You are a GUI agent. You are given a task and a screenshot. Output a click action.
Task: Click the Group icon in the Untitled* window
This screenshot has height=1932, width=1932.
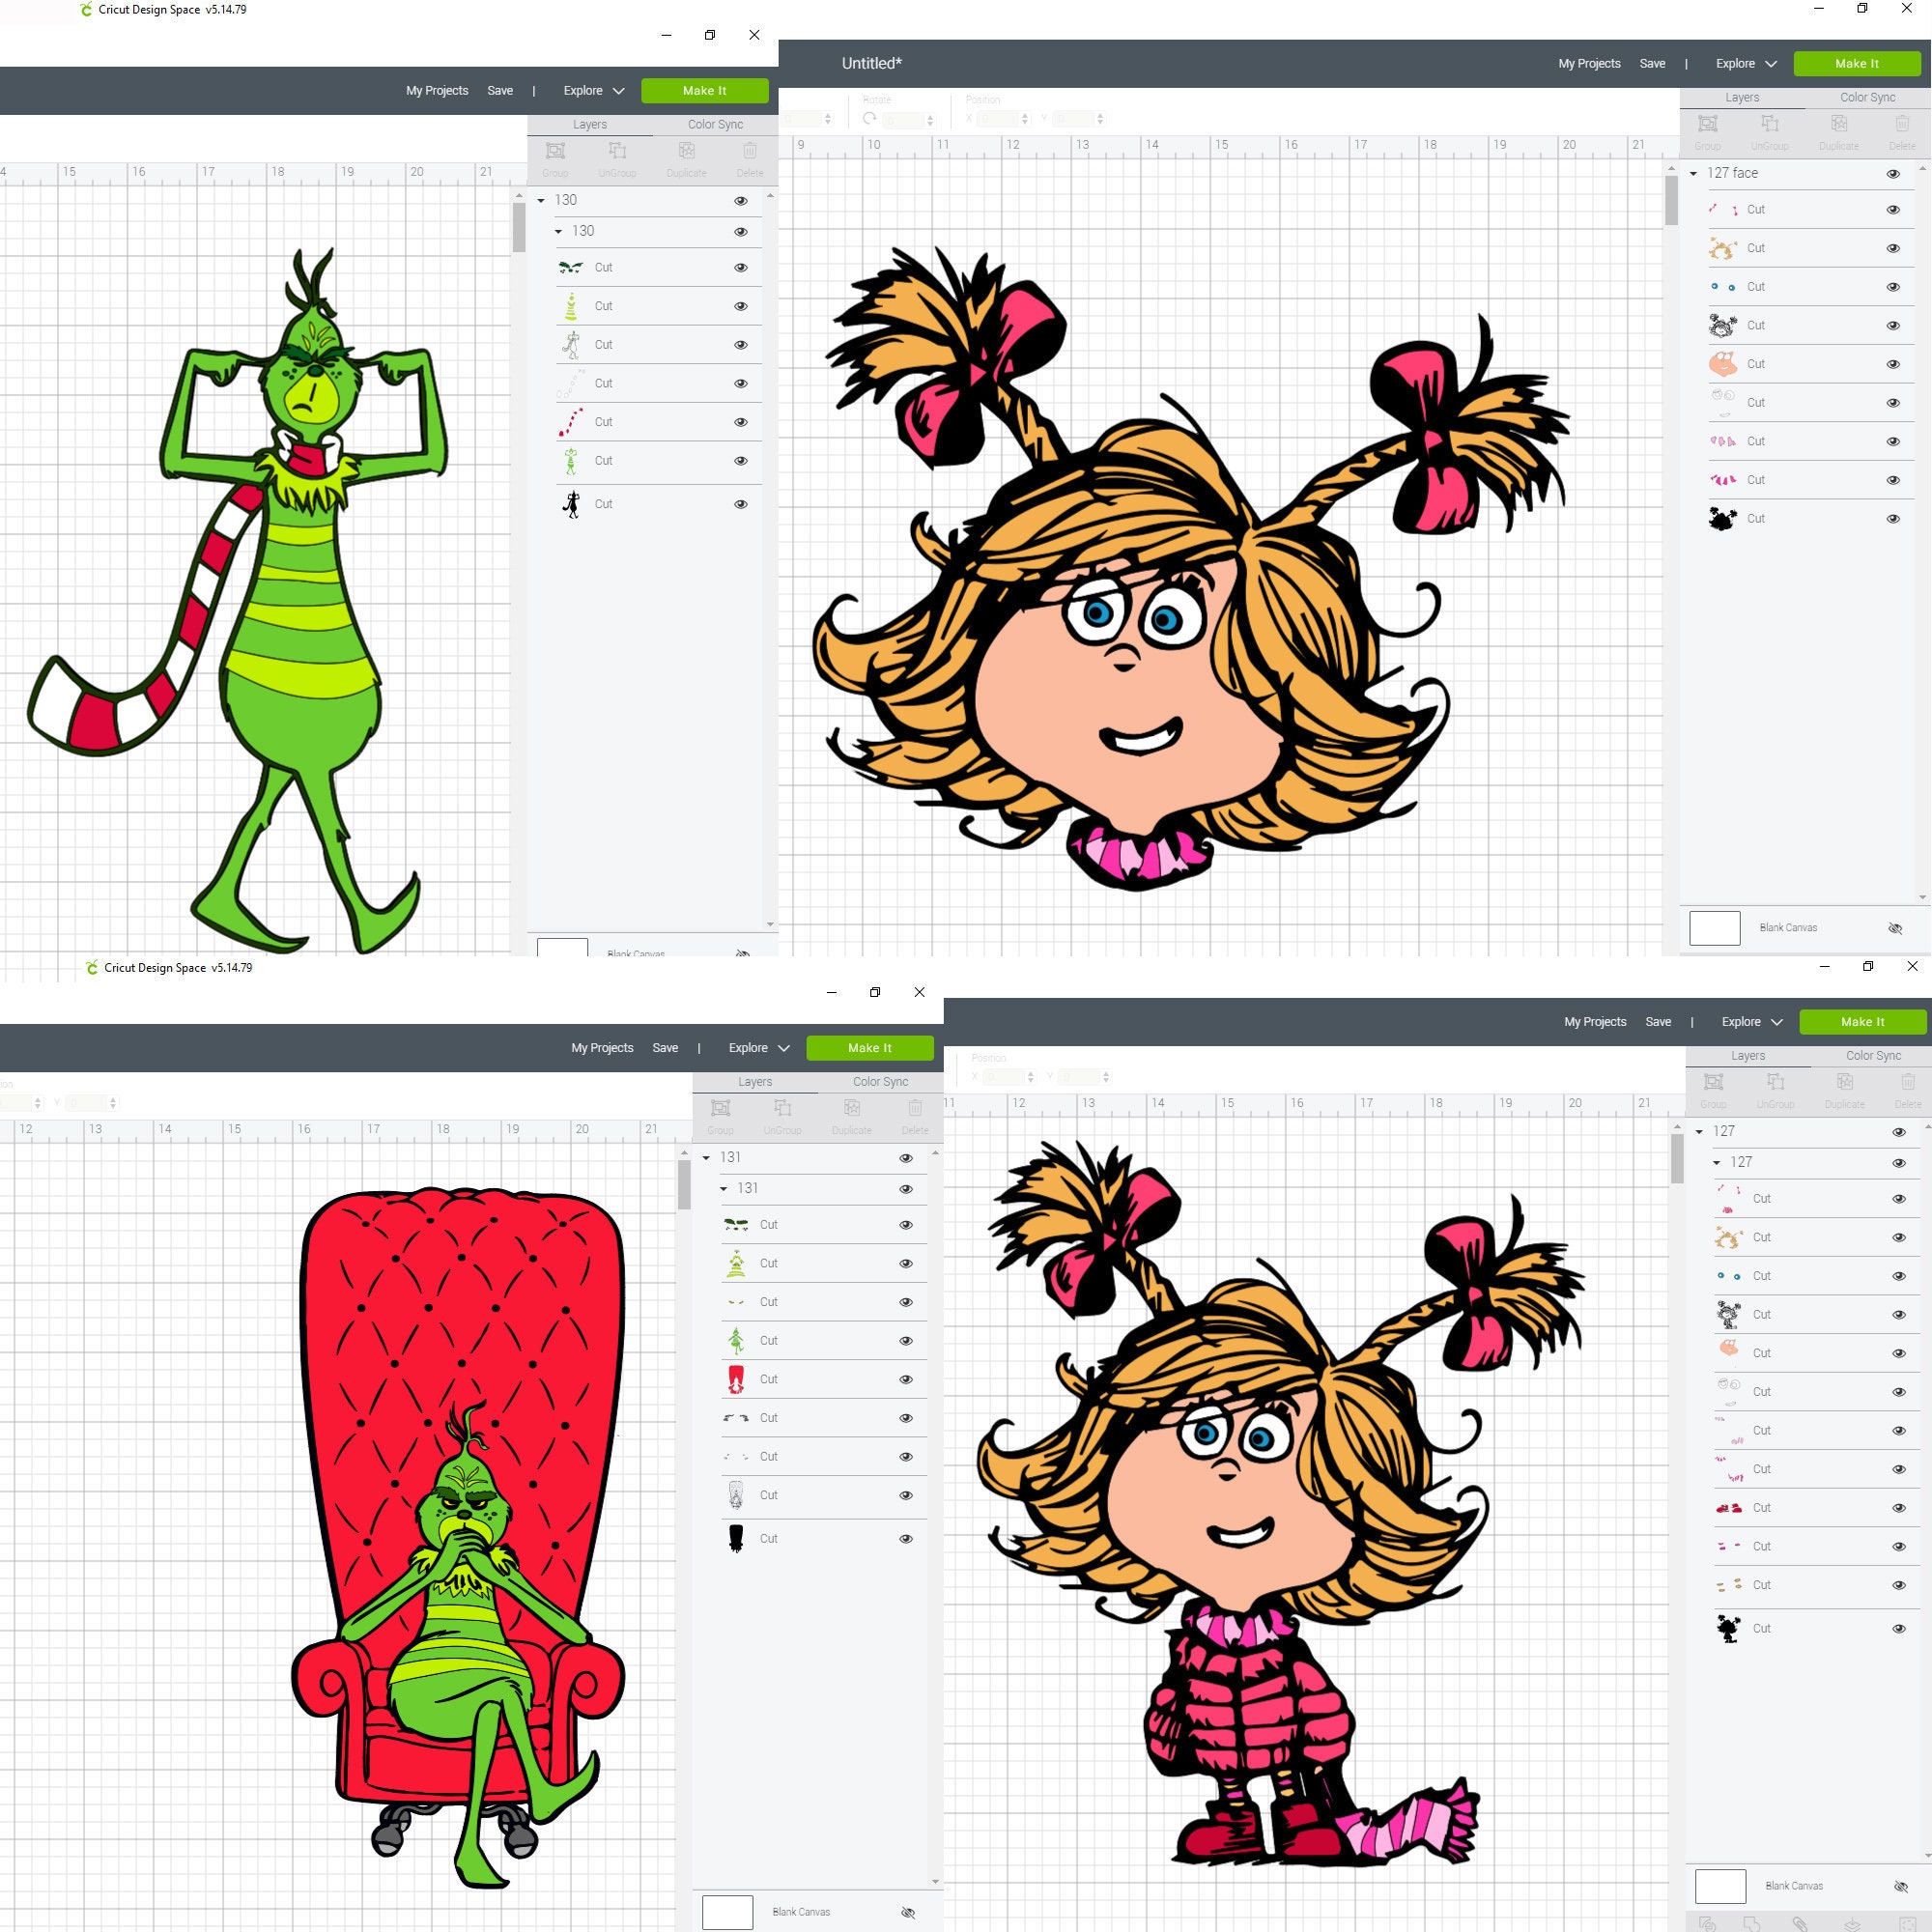tap(1707, 124)
